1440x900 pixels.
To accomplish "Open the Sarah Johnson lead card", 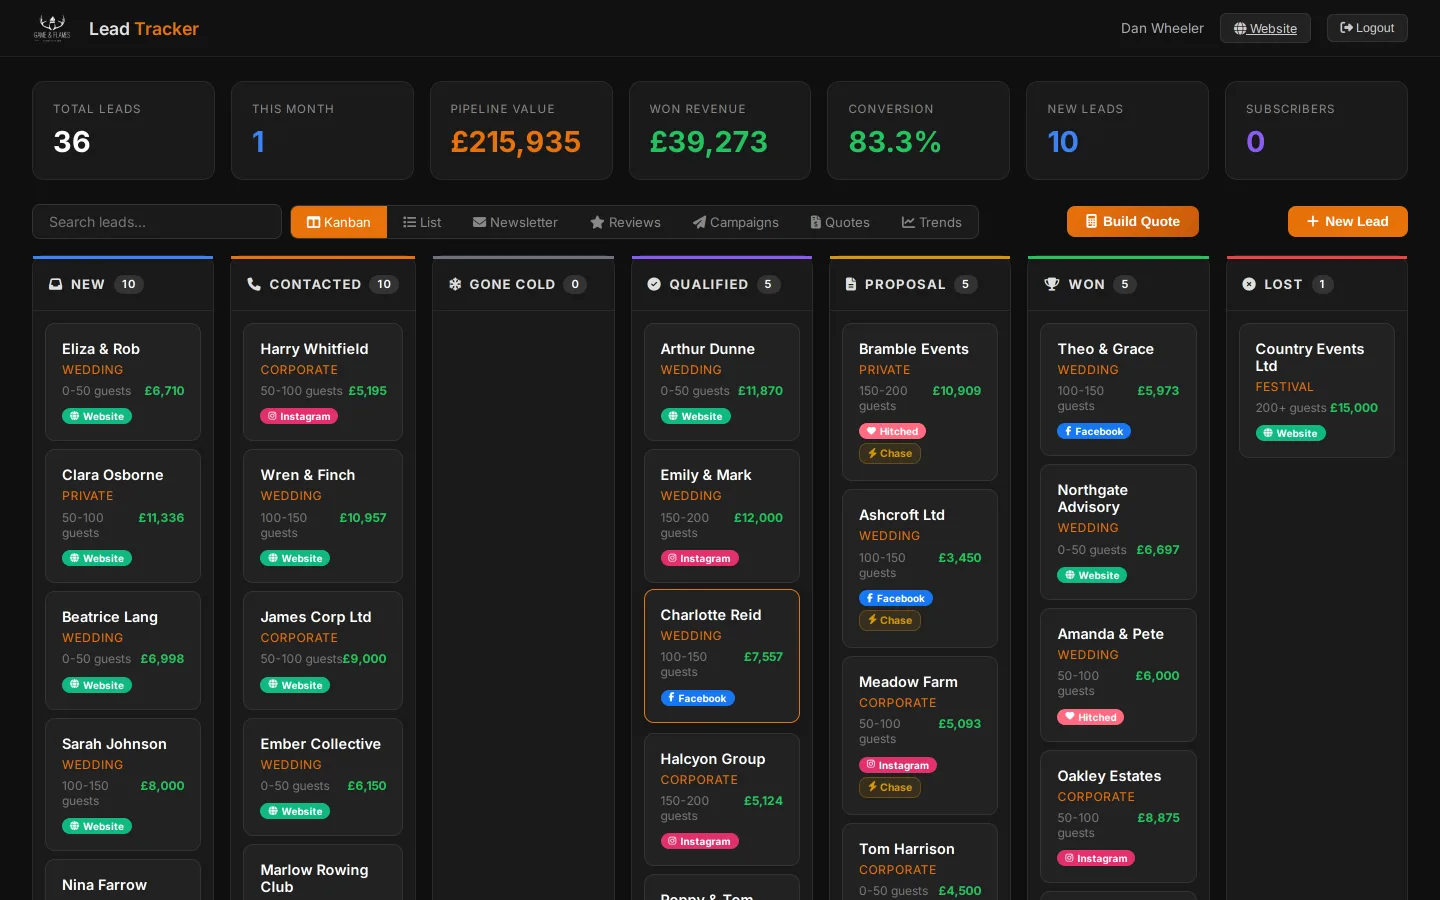I will (123, 784).
